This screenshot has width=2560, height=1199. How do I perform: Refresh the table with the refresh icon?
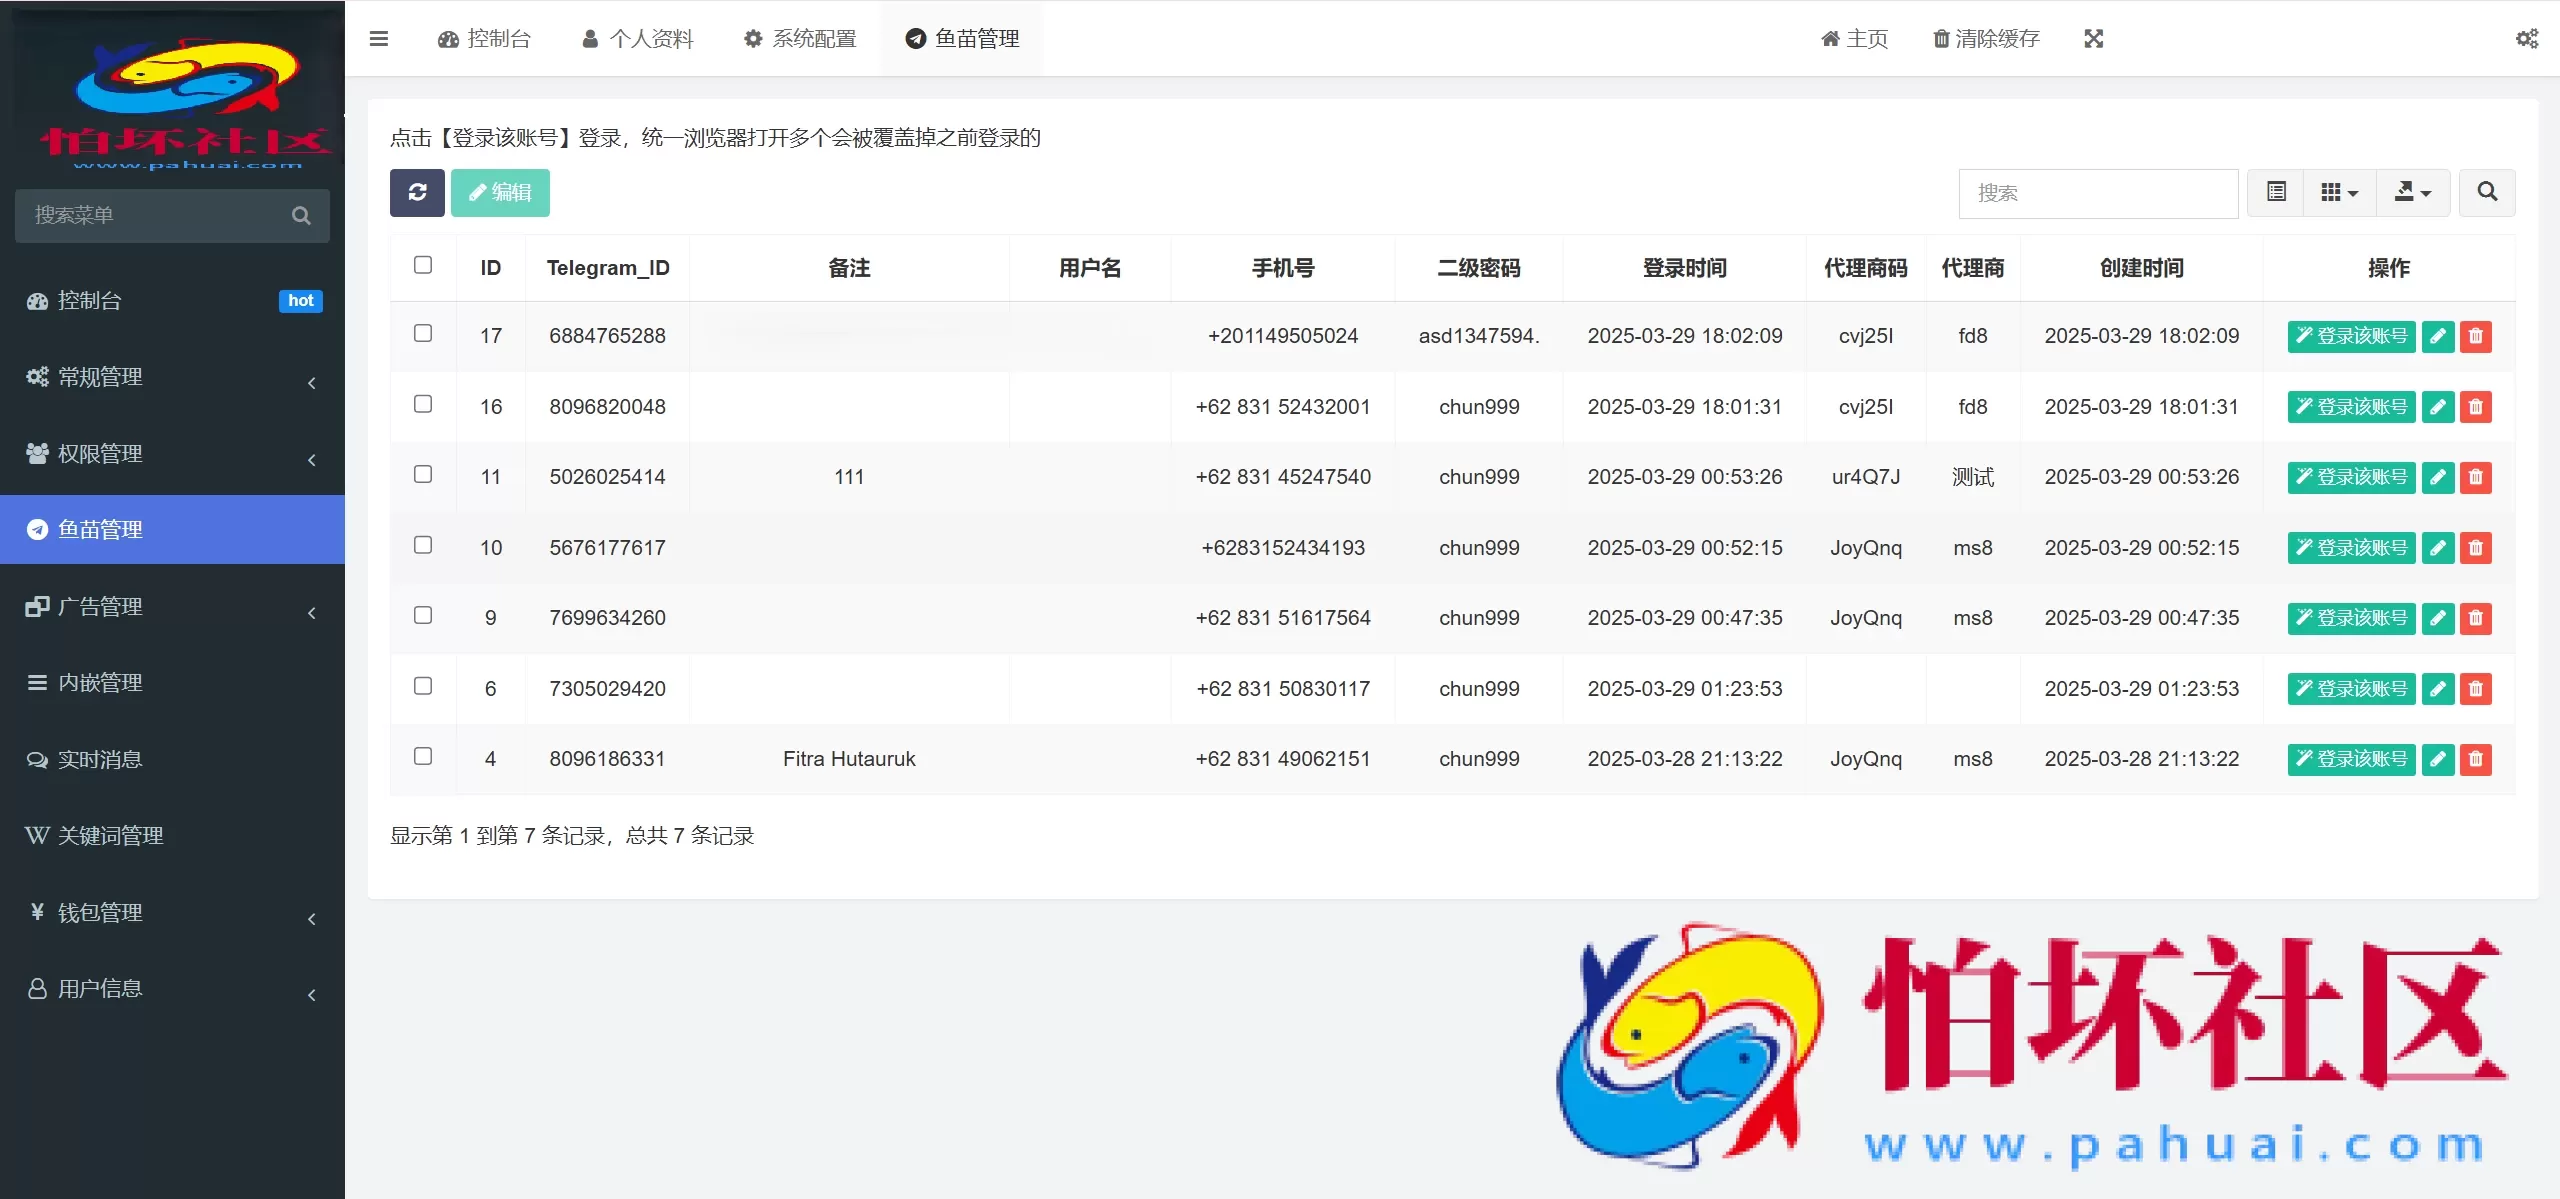417,192
